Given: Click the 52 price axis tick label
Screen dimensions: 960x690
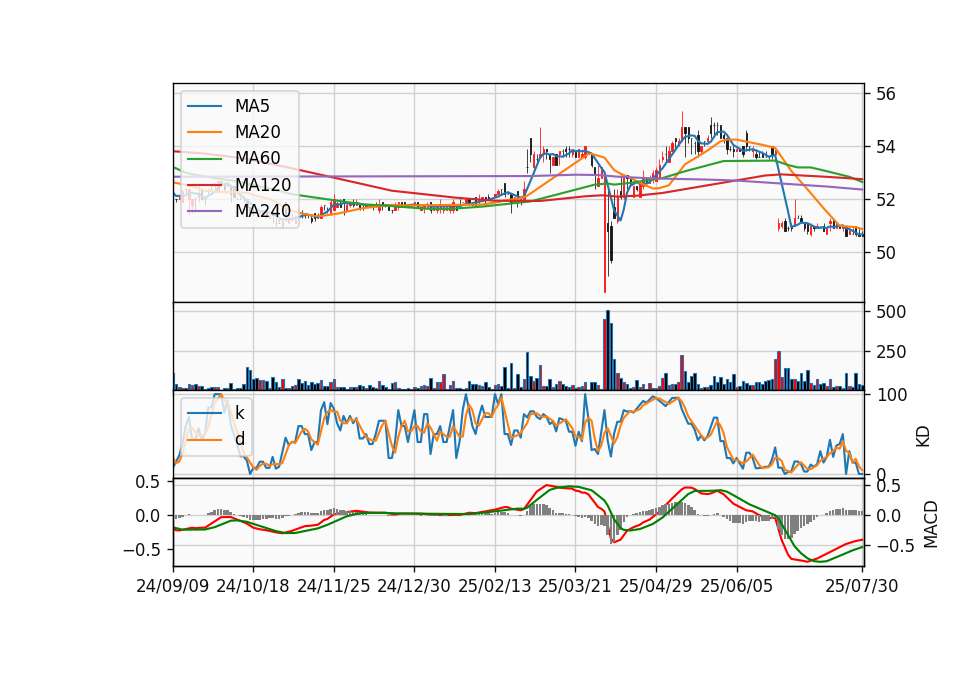Looking at the screenshot, I should click(885, 200).
